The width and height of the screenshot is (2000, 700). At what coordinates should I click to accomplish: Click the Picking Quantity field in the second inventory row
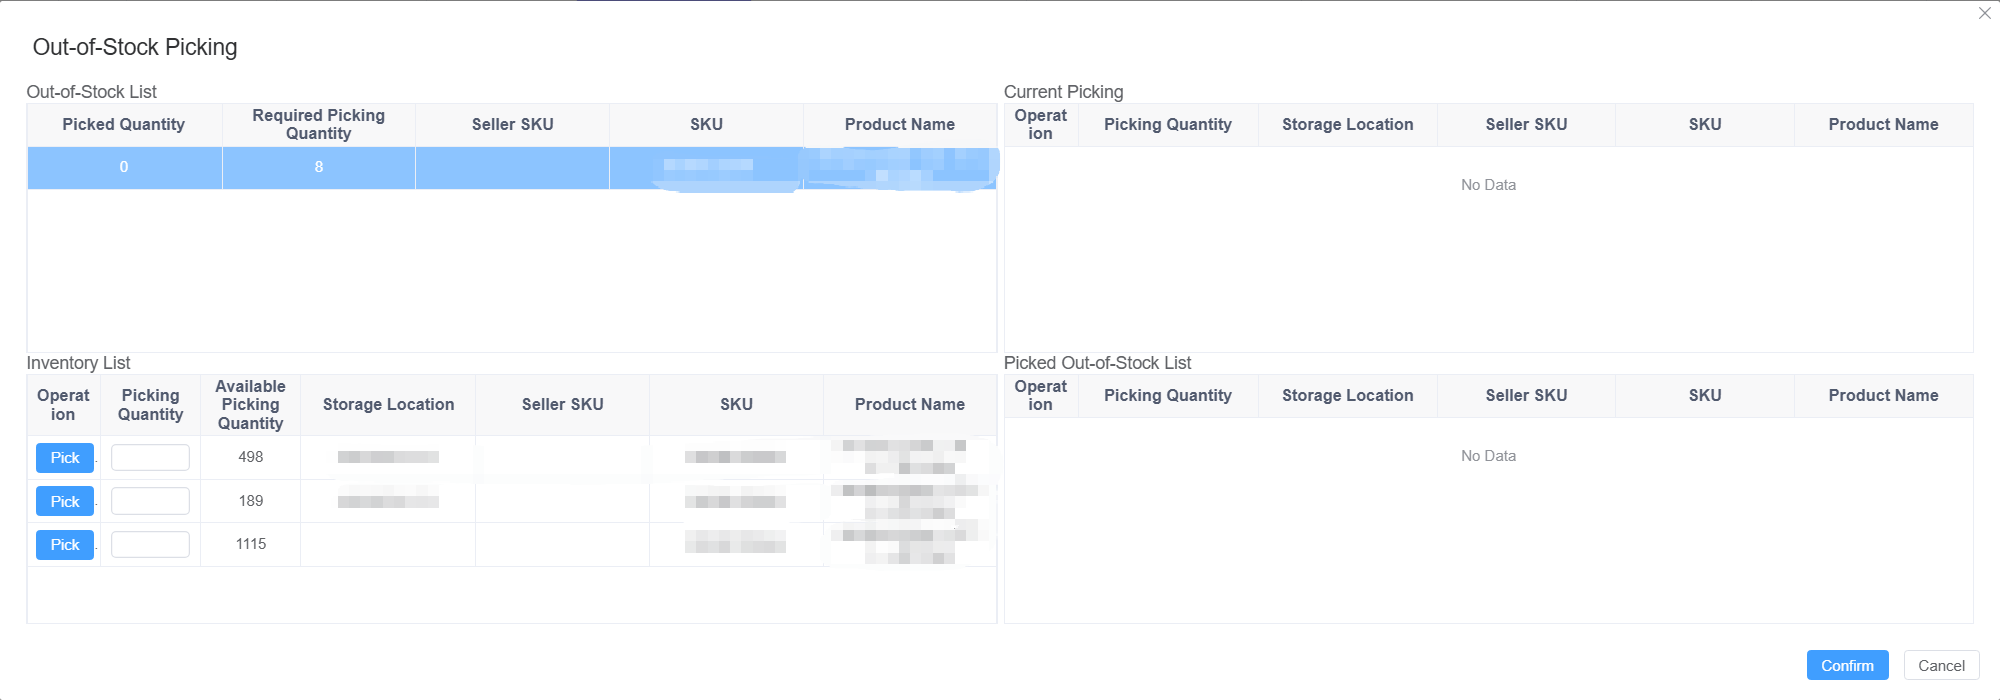[x=150, y=501]
